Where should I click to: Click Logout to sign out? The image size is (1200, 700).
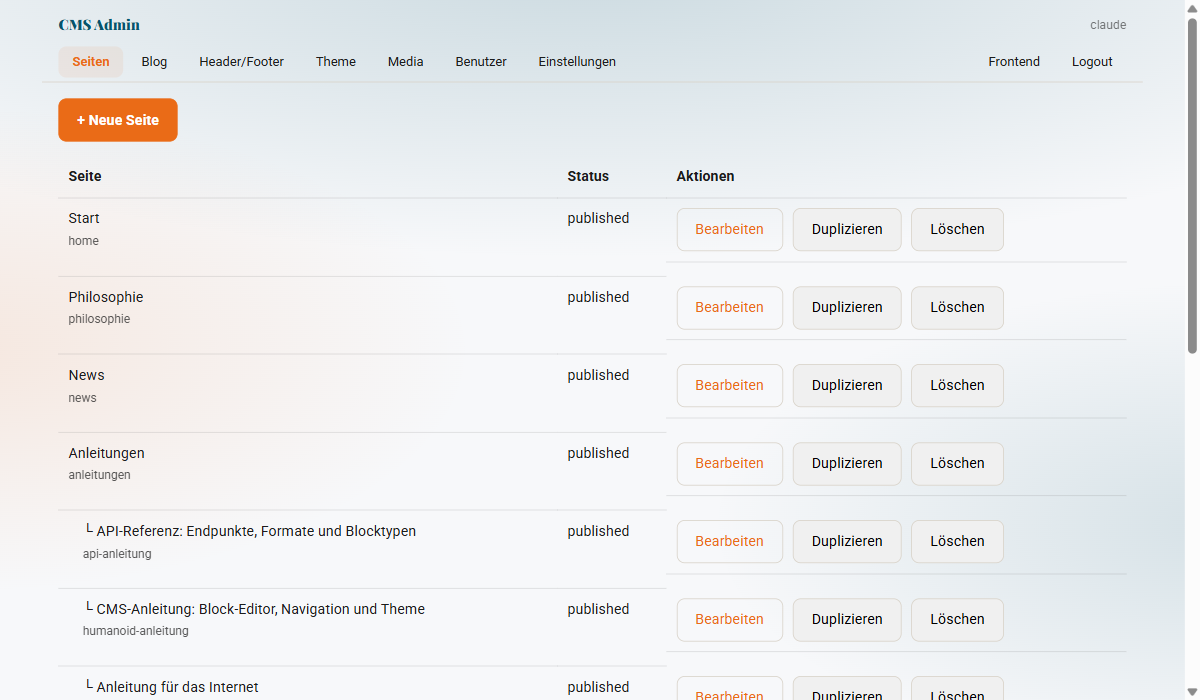(1091, 61)
